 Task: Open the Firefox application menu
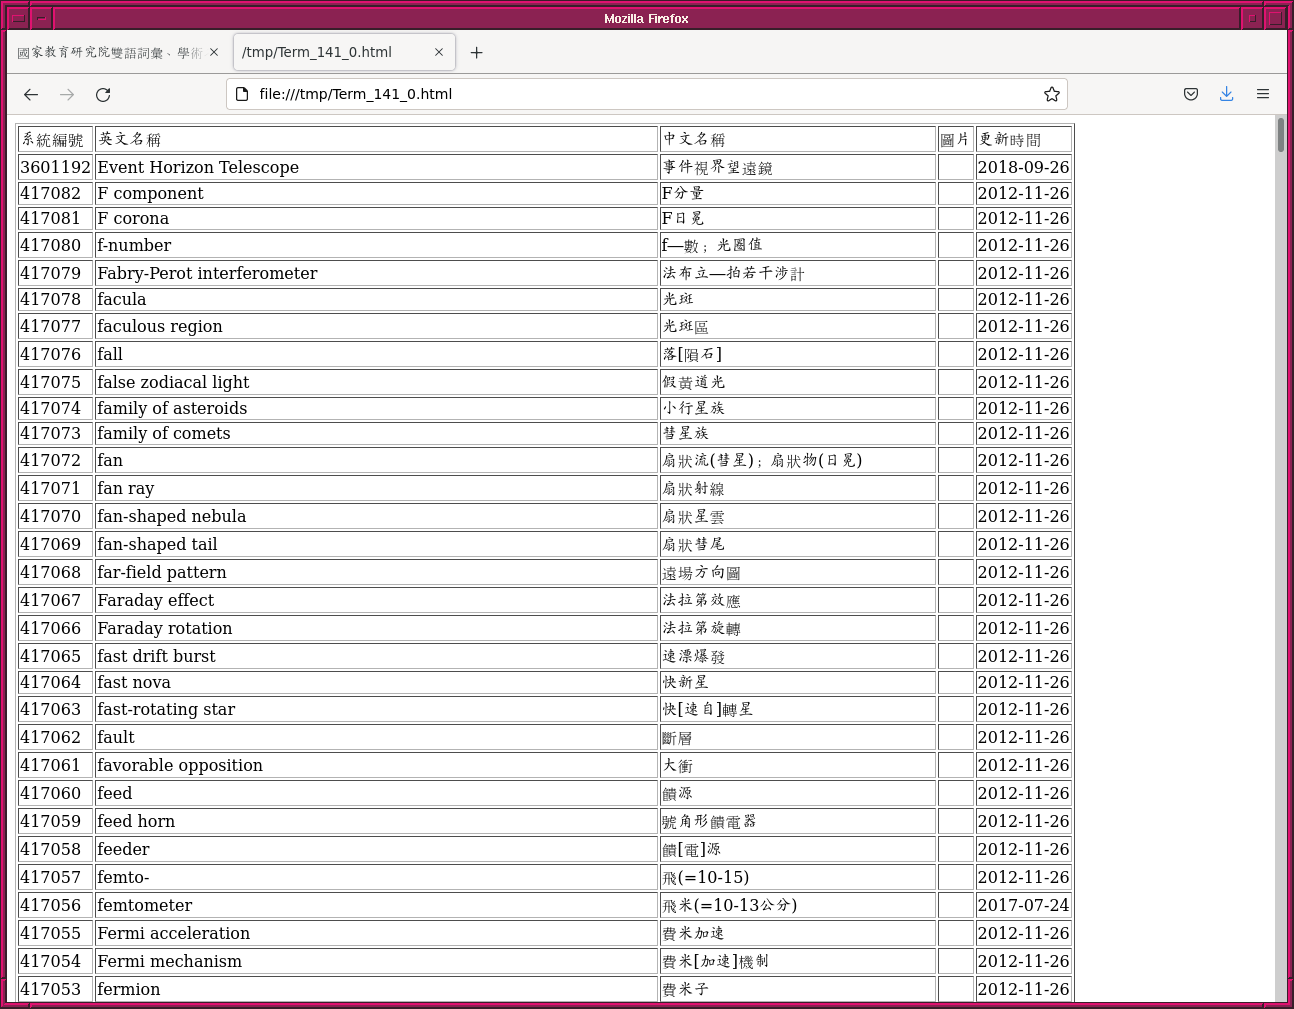click(x=1262, y=94)
